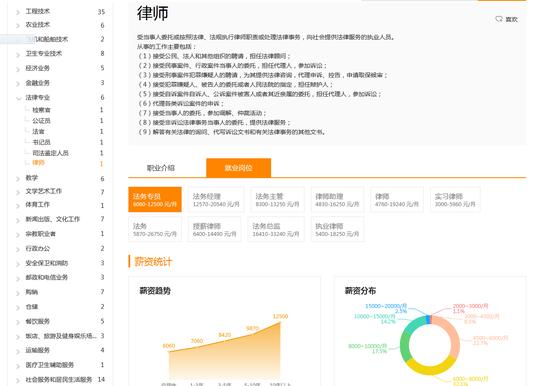Image resolution: width=550 pixels, height=386 pixels.
Task: Open the 购销 category
Action: pyautogui.click(x=32, y=292)
